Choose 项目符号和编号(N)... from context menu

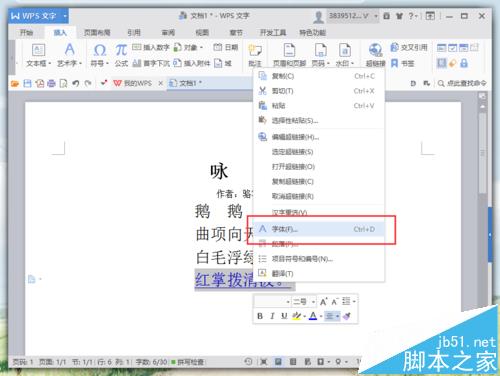(319, 259)
